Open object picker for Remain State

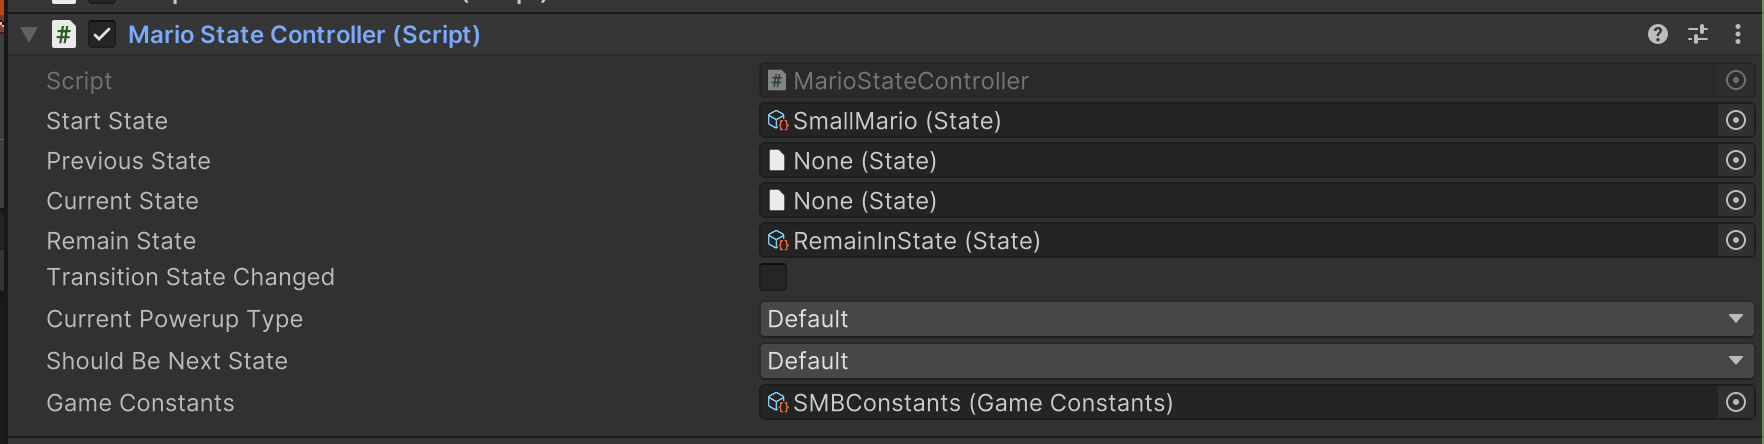[1736, 241]
